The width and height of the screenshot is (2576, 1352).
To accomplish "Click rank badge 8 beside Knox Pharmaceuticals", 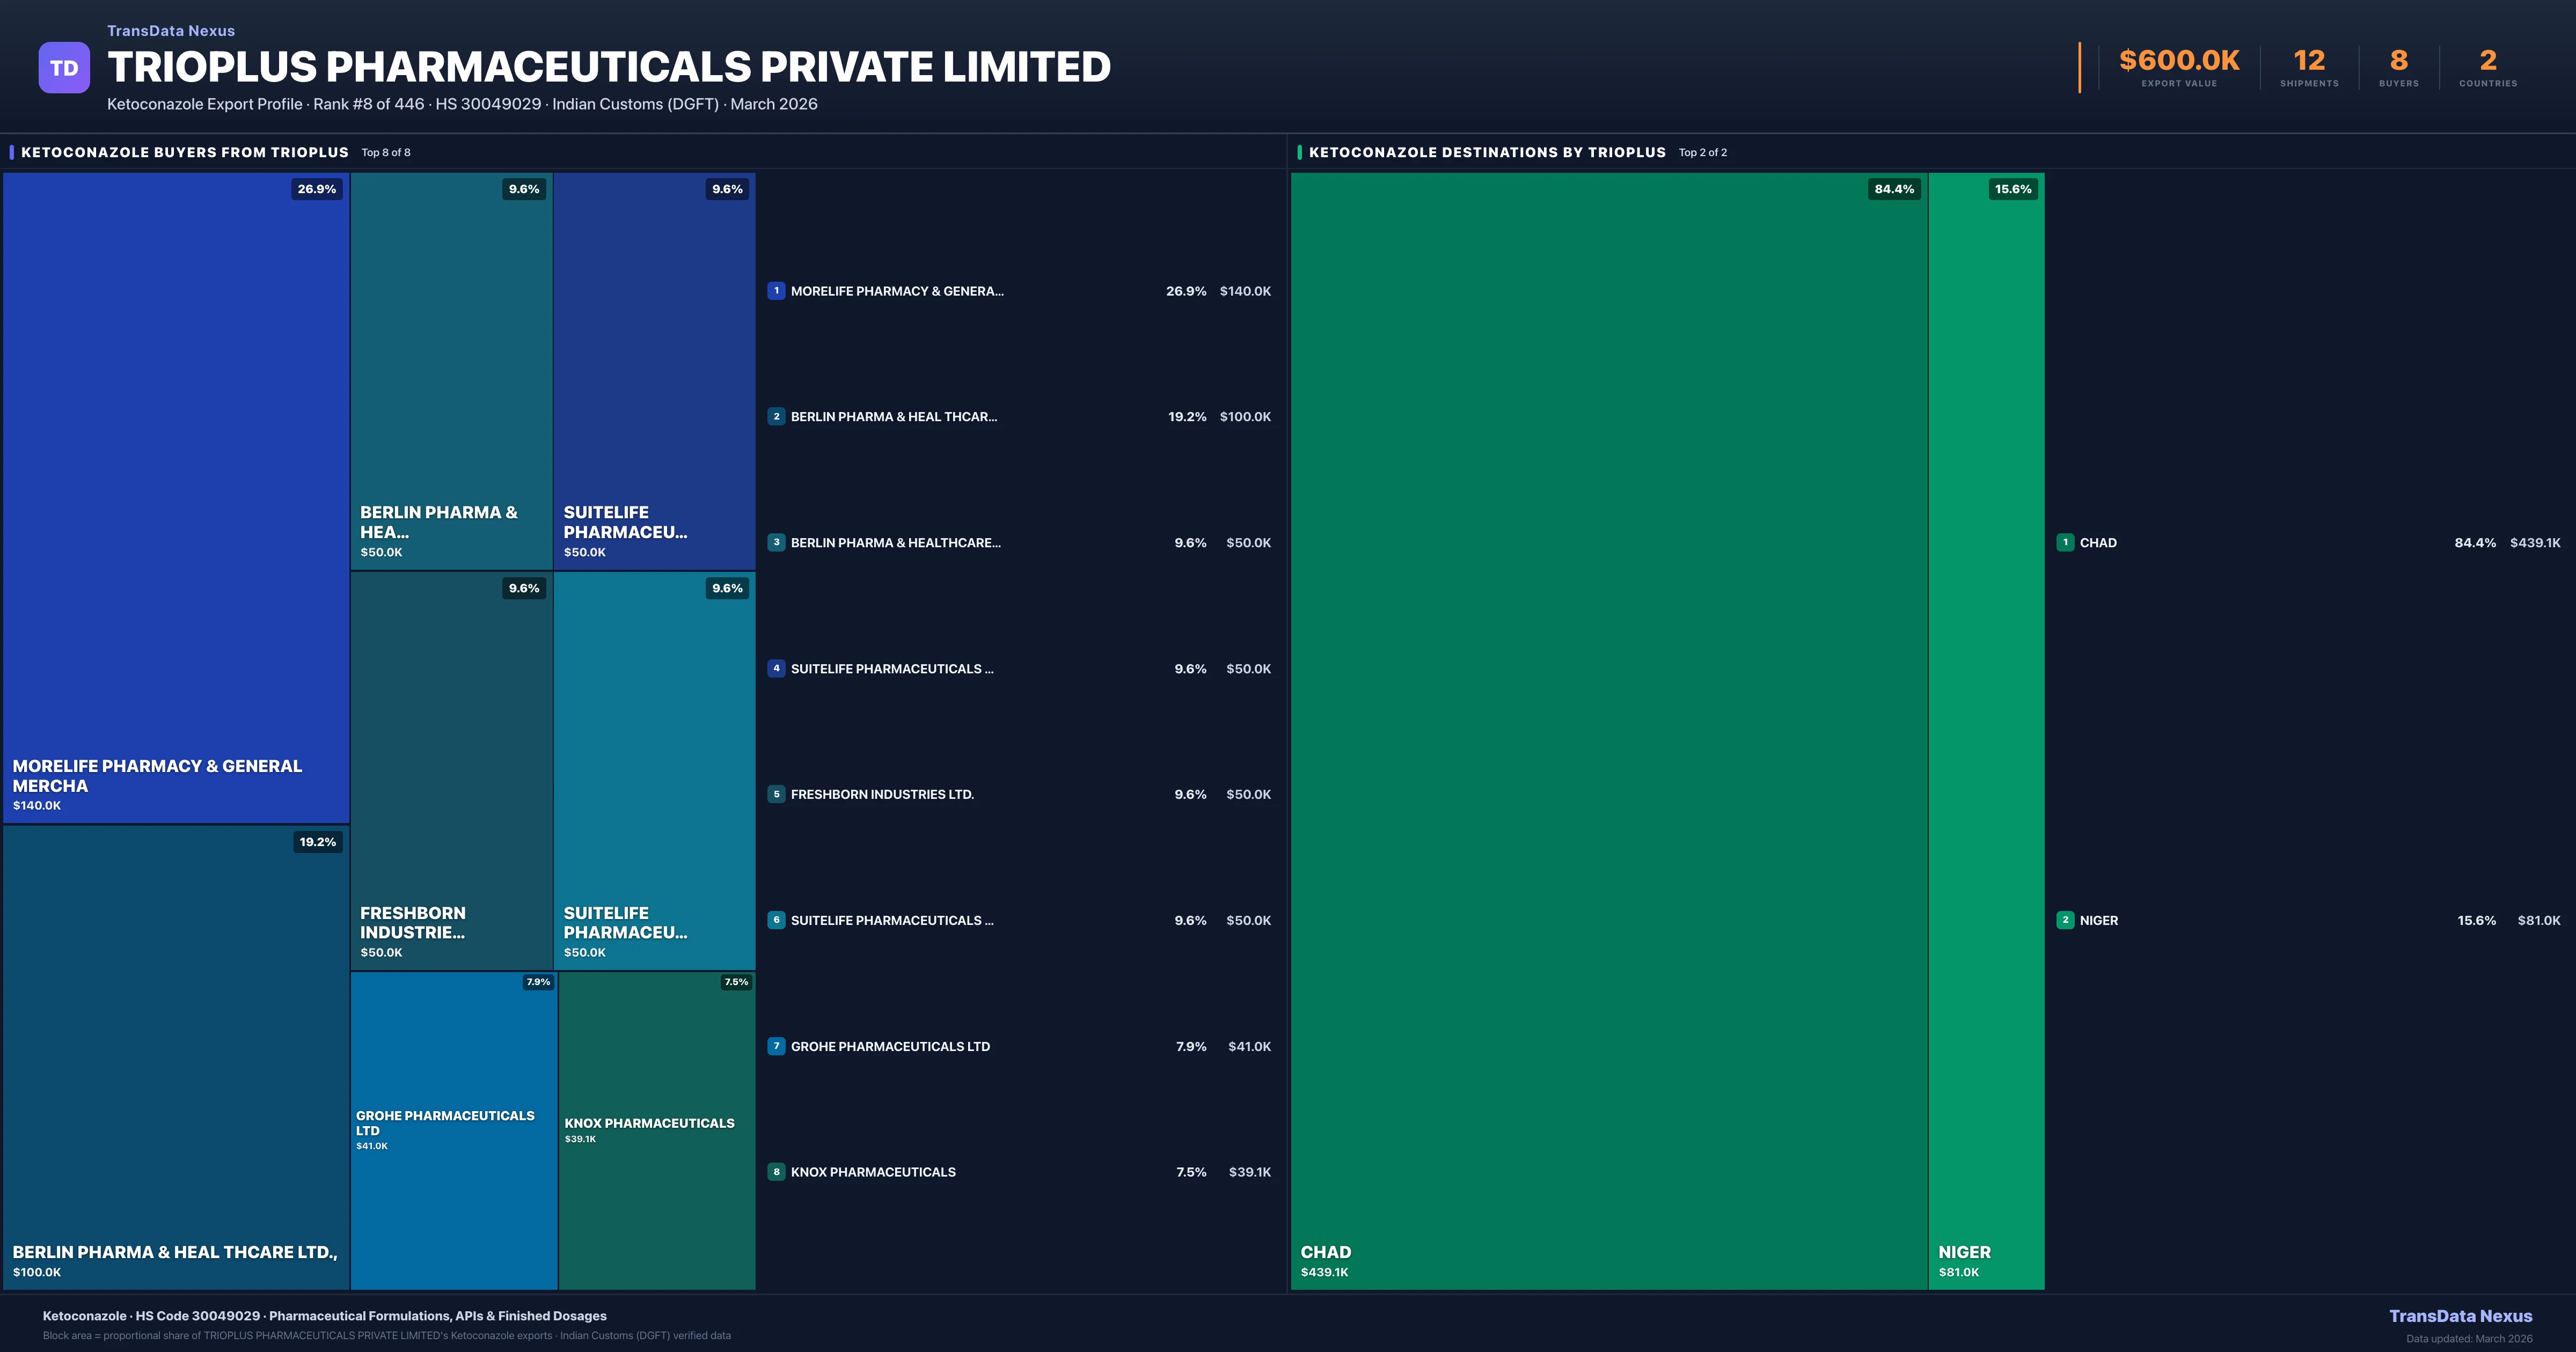I will click(x=776, y=1172).
